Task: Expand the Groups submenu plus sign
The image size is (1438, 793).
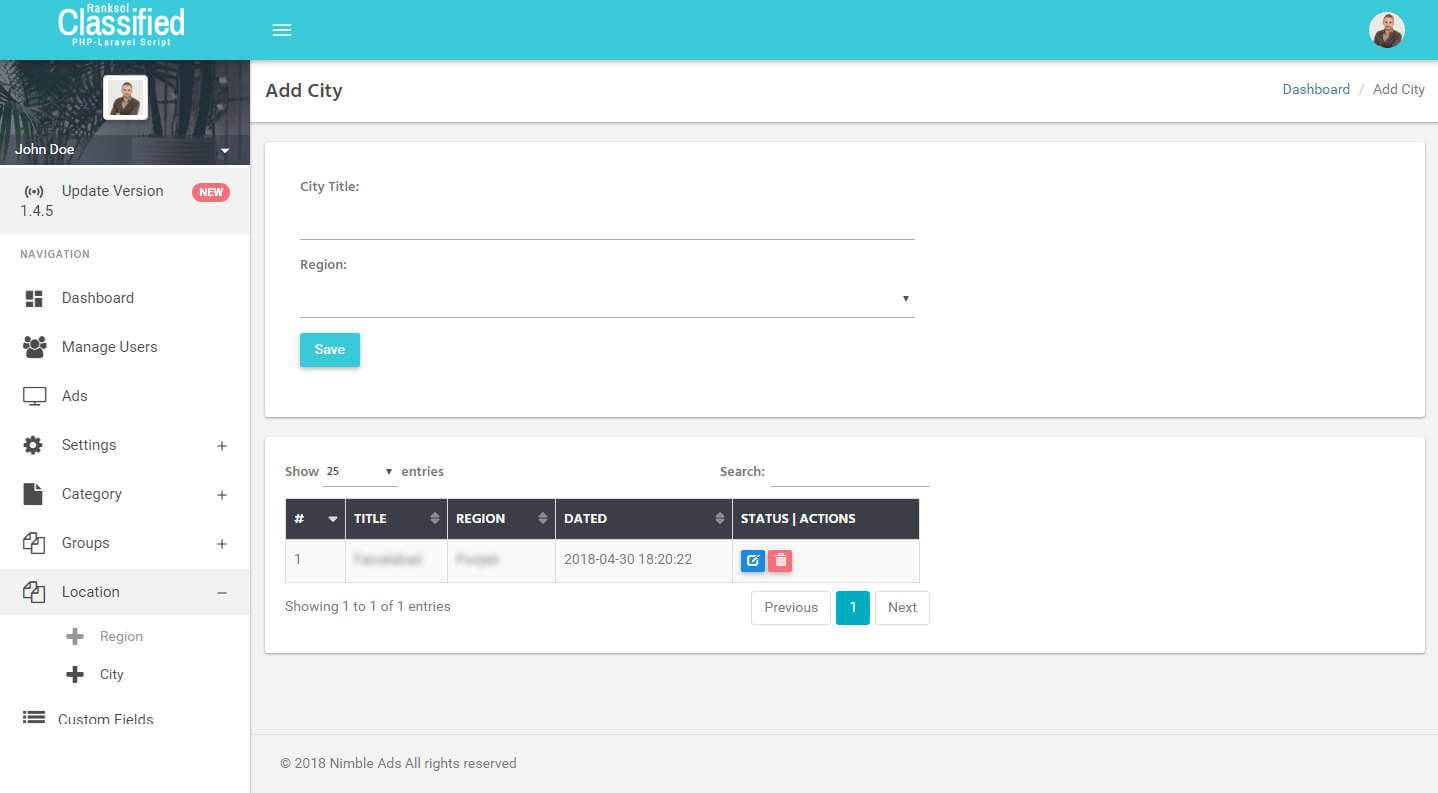Action: tap(222, 544)
